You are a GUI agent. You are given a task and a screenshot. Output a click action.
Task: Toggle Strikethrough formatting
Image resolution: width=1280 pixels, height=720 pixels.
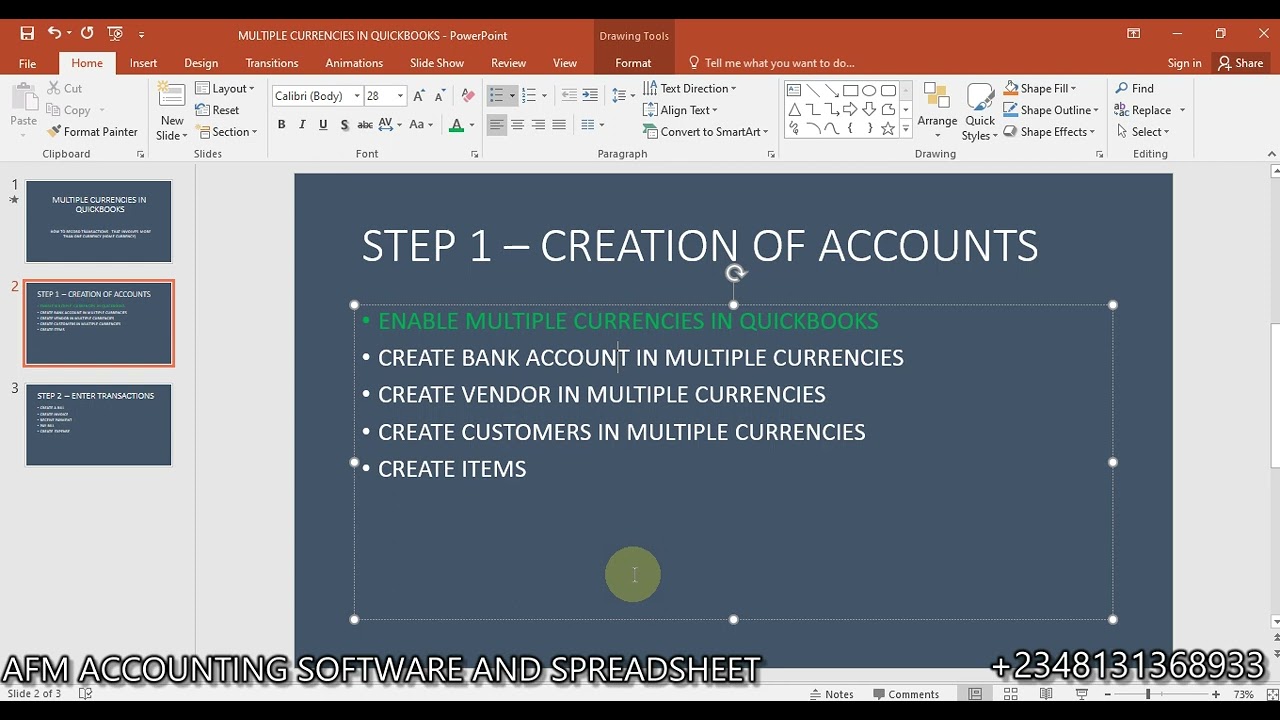click(x=365, y=125)
